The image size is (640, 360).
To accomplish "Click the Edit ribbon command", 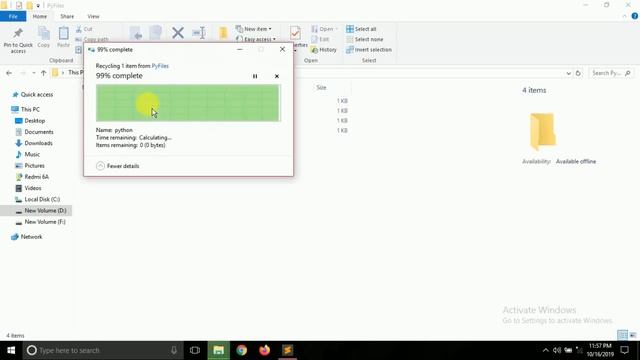I will coord(320,39).
